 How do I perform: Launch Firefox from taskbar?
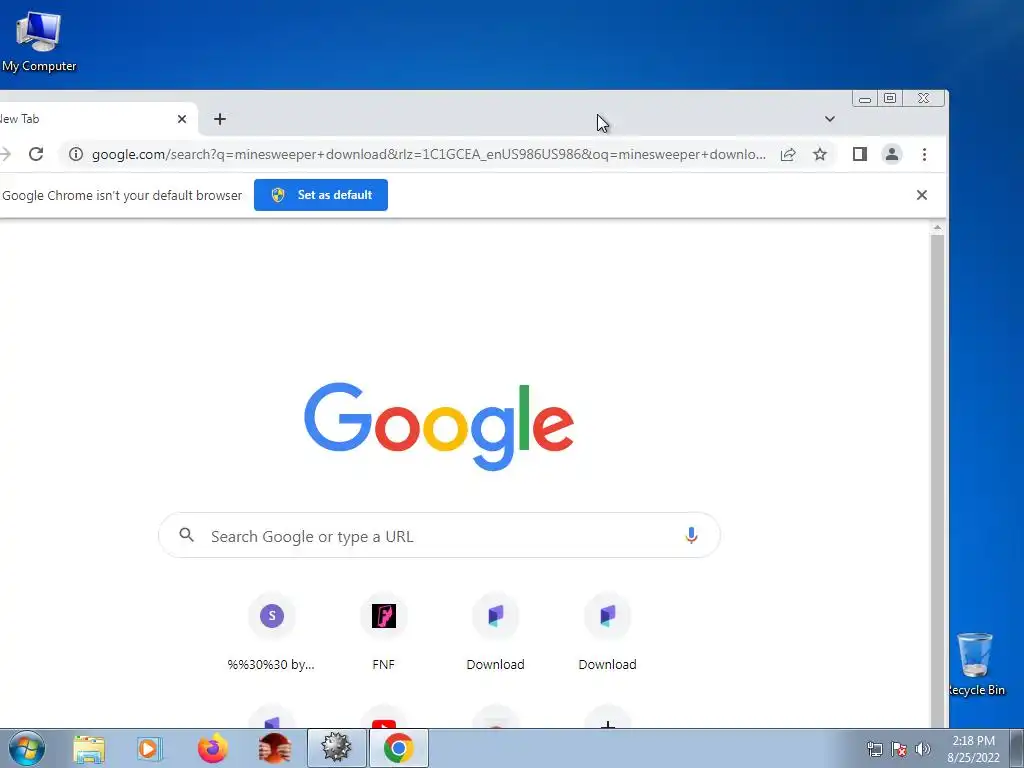213,748
